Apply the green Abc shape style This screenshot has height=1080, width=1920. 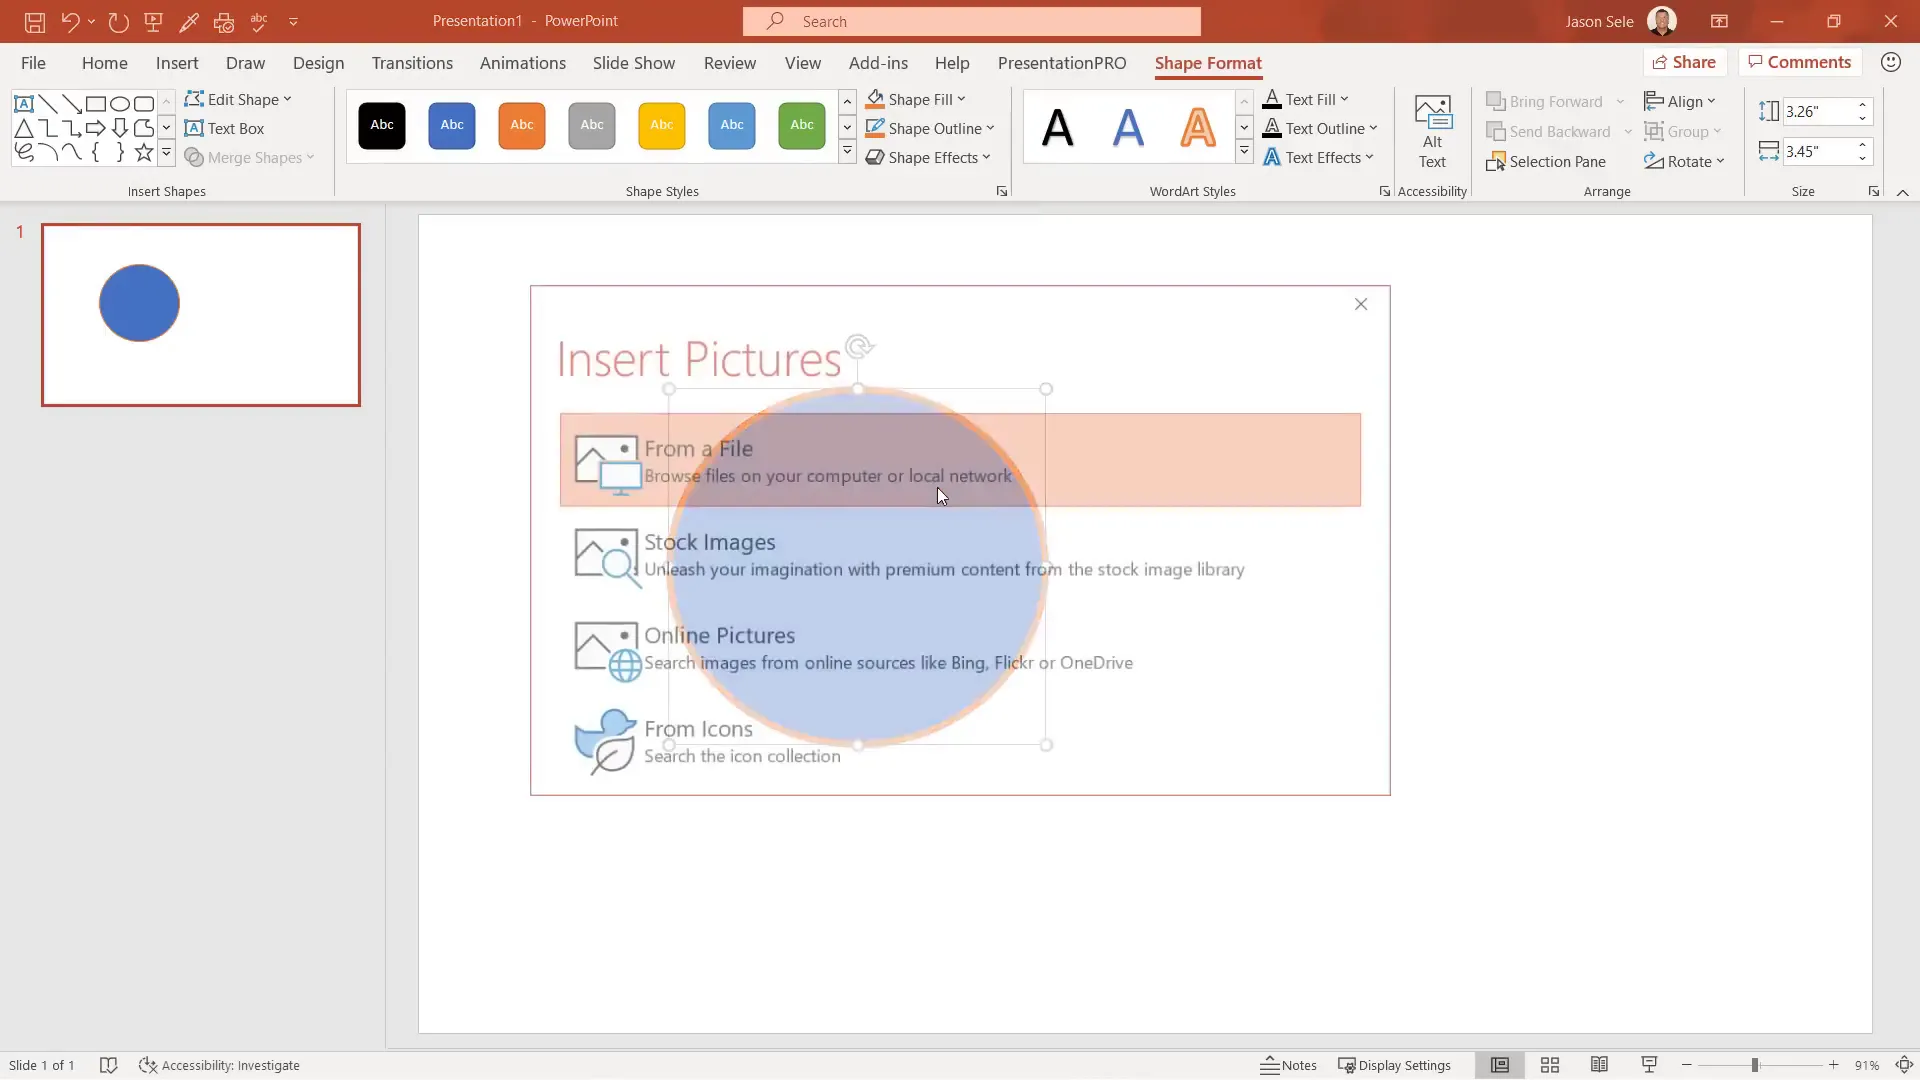[802, 125]
